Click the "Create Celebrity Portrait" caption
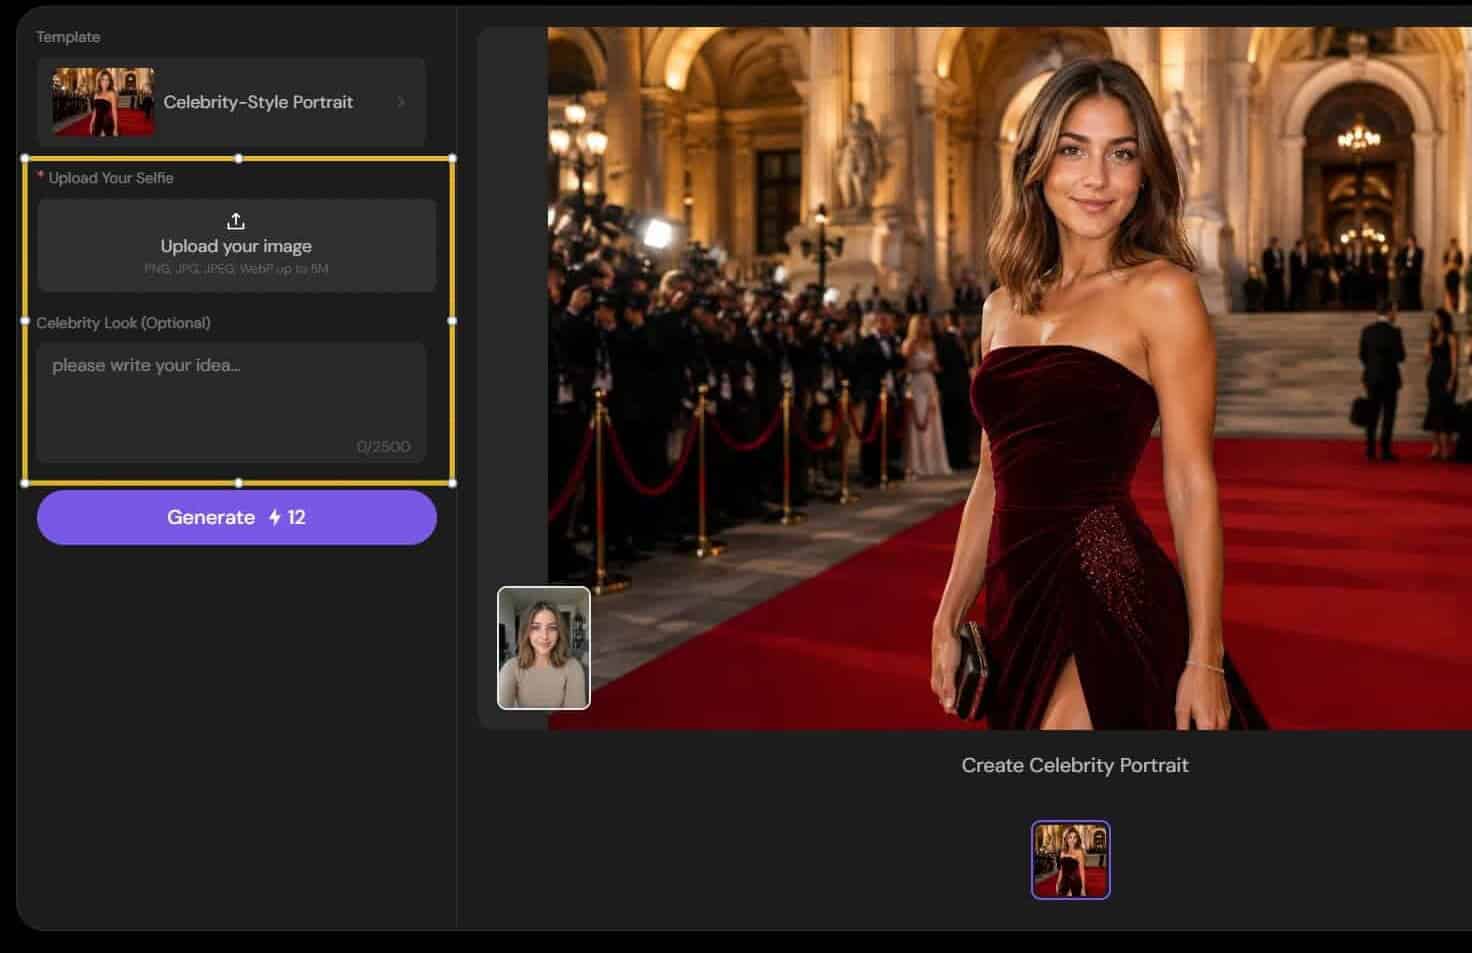The image size is (1472, 953). pos(1075,765)
